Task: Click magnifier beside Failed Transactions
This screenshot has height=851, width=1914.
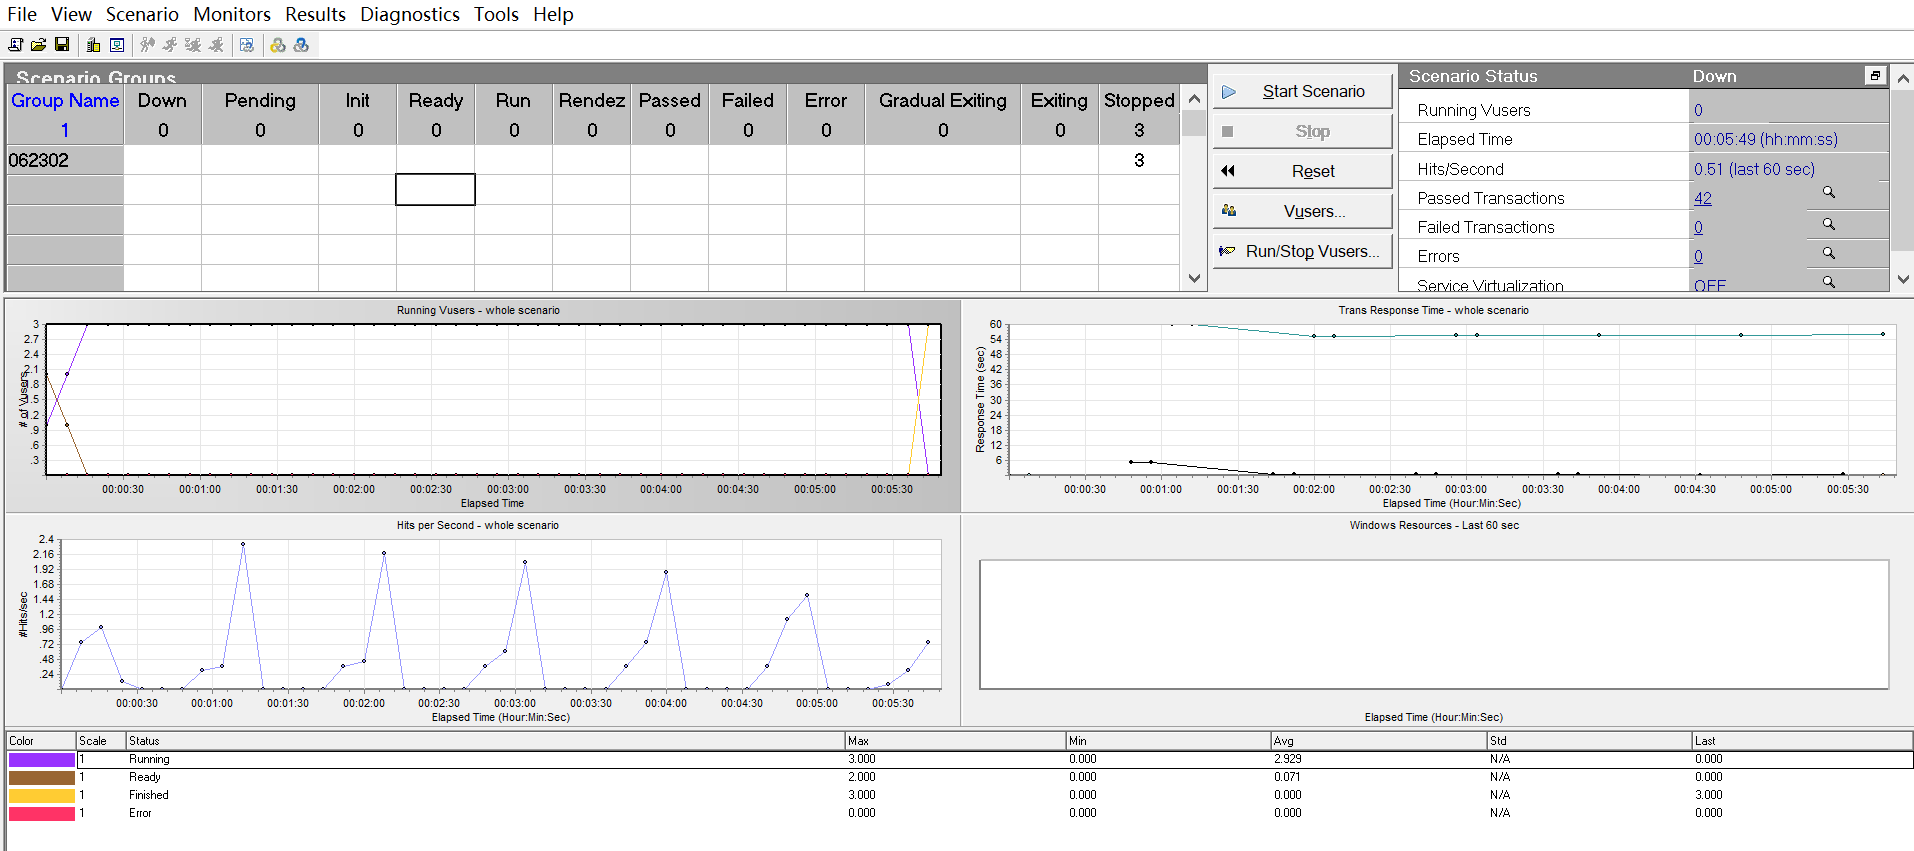Action: [1828, 224]
